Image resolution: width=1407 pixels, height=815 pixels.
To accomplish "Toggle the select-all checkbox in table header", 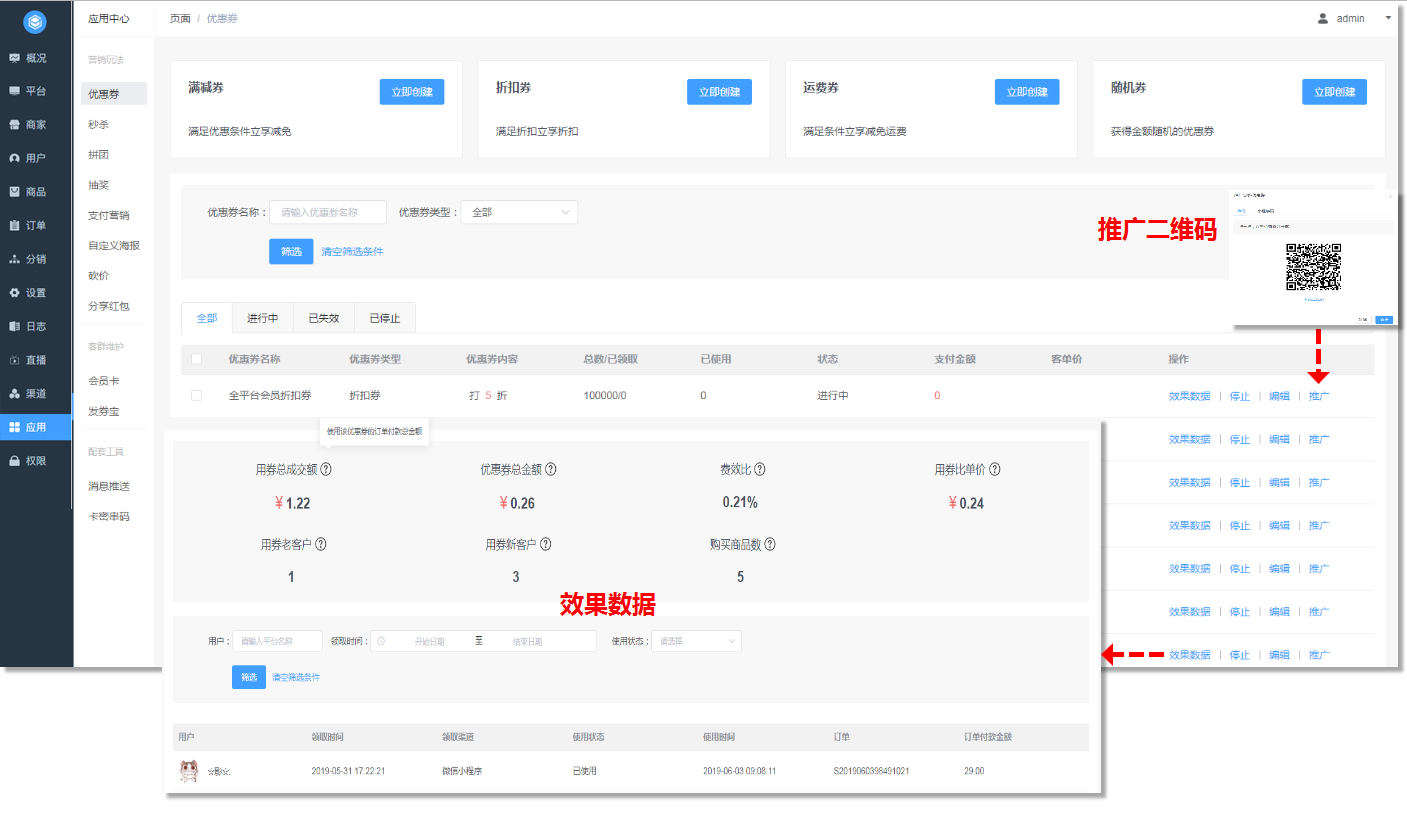I will (196, 359).
